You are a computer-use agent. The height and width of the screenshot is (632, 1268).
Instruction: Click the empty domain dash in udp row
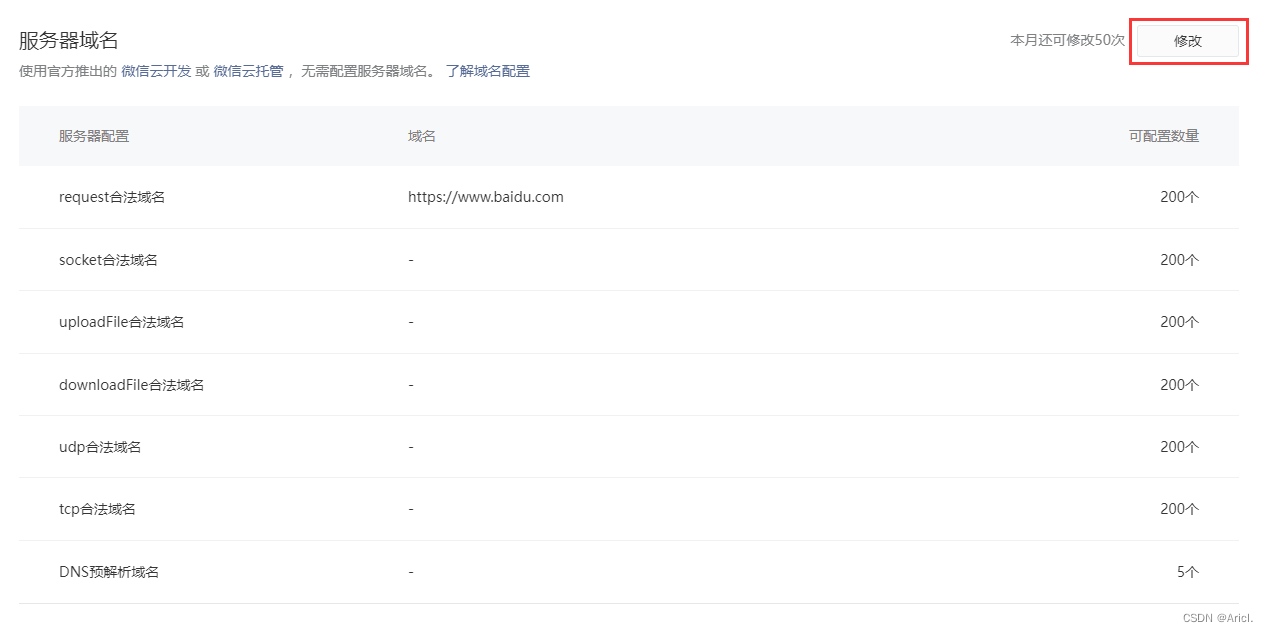pos(411,447)
